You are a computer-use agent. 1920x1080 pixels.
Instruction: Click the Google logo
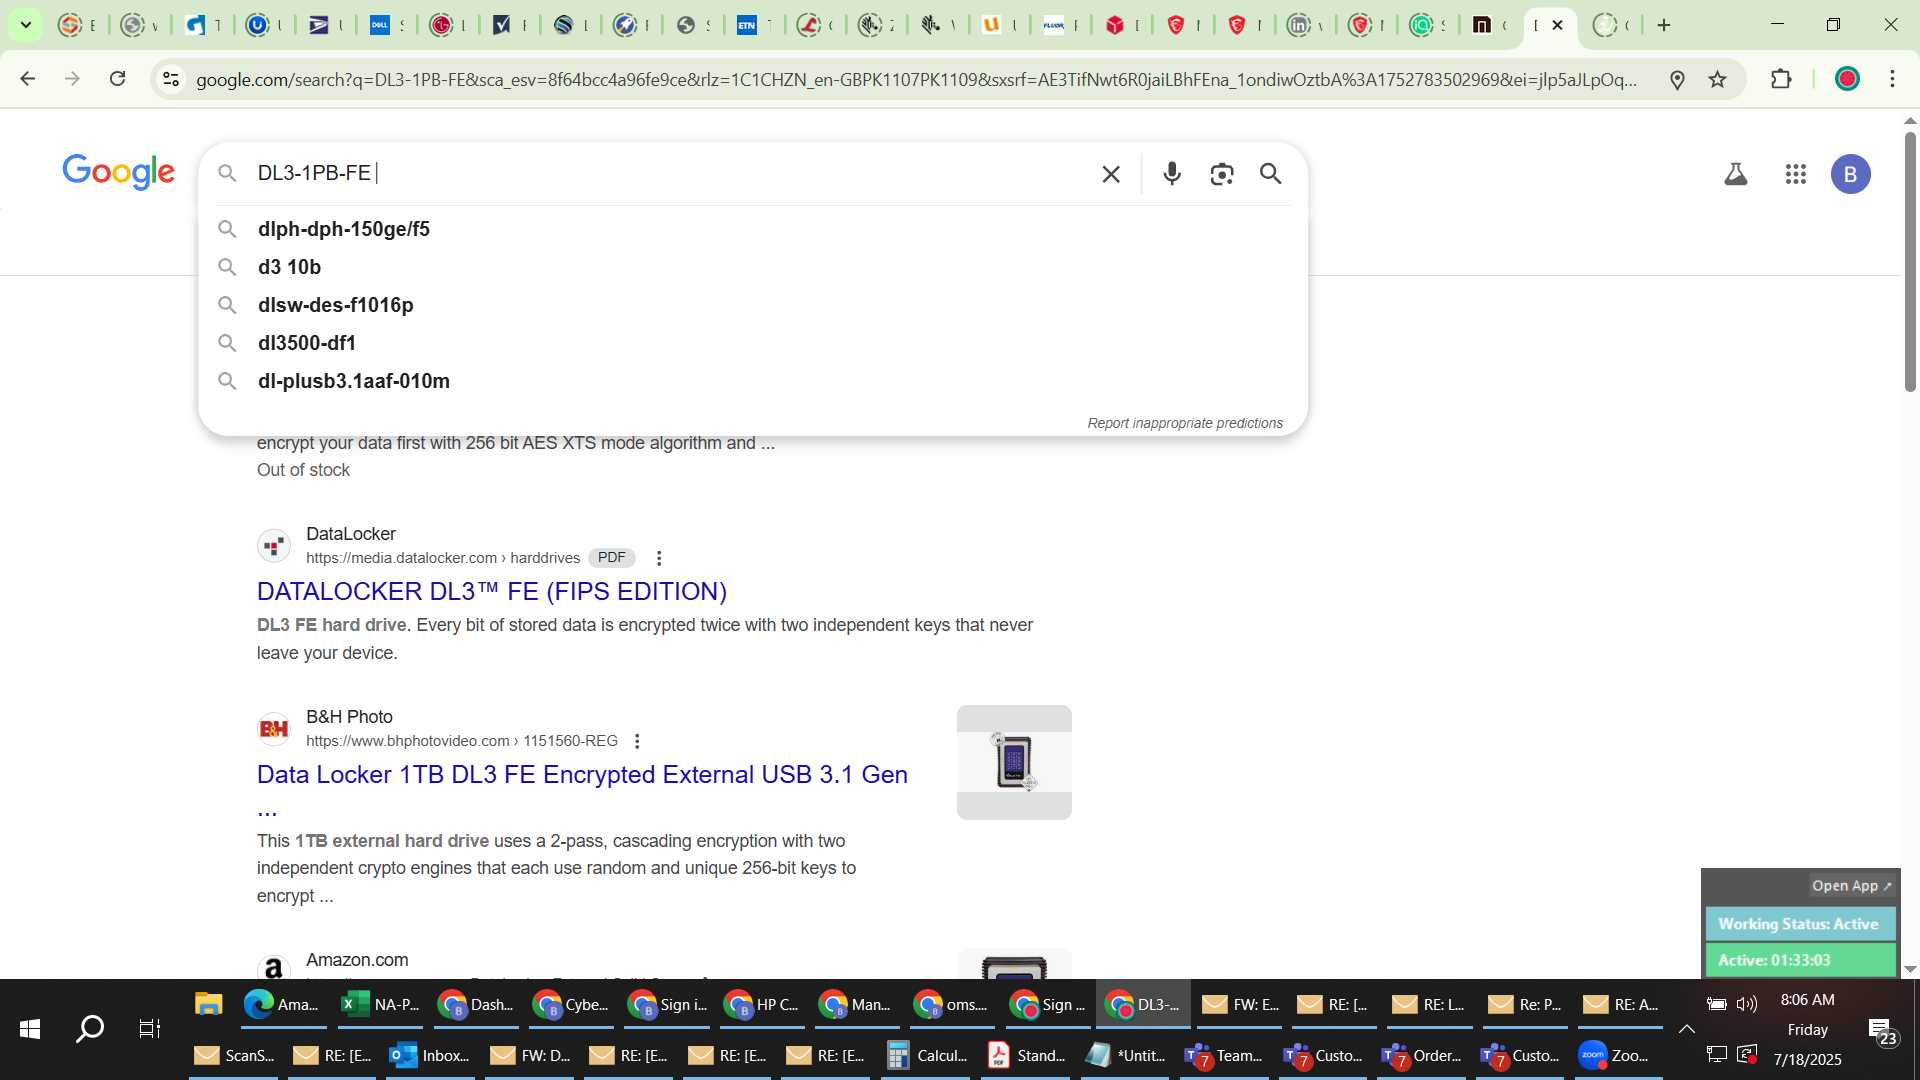(118, 172)
